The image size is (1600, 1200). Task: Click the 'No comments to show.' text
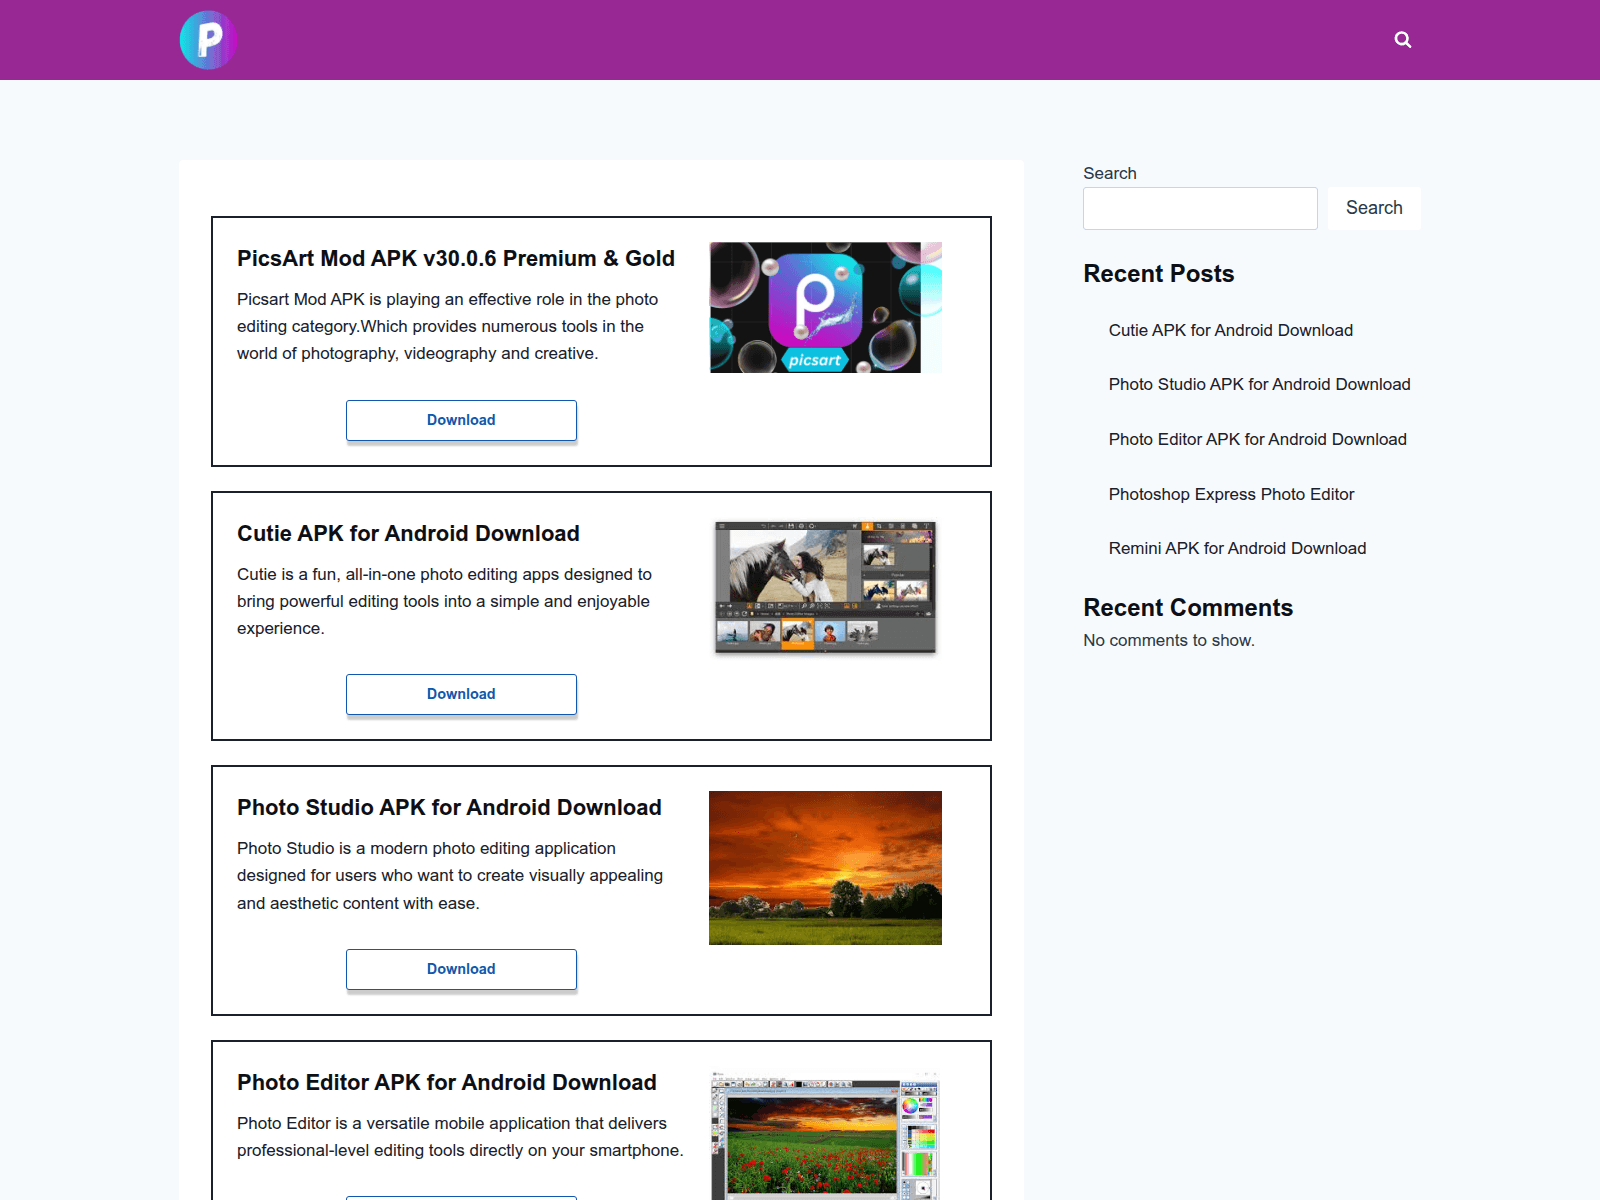tap(1169, 640)
